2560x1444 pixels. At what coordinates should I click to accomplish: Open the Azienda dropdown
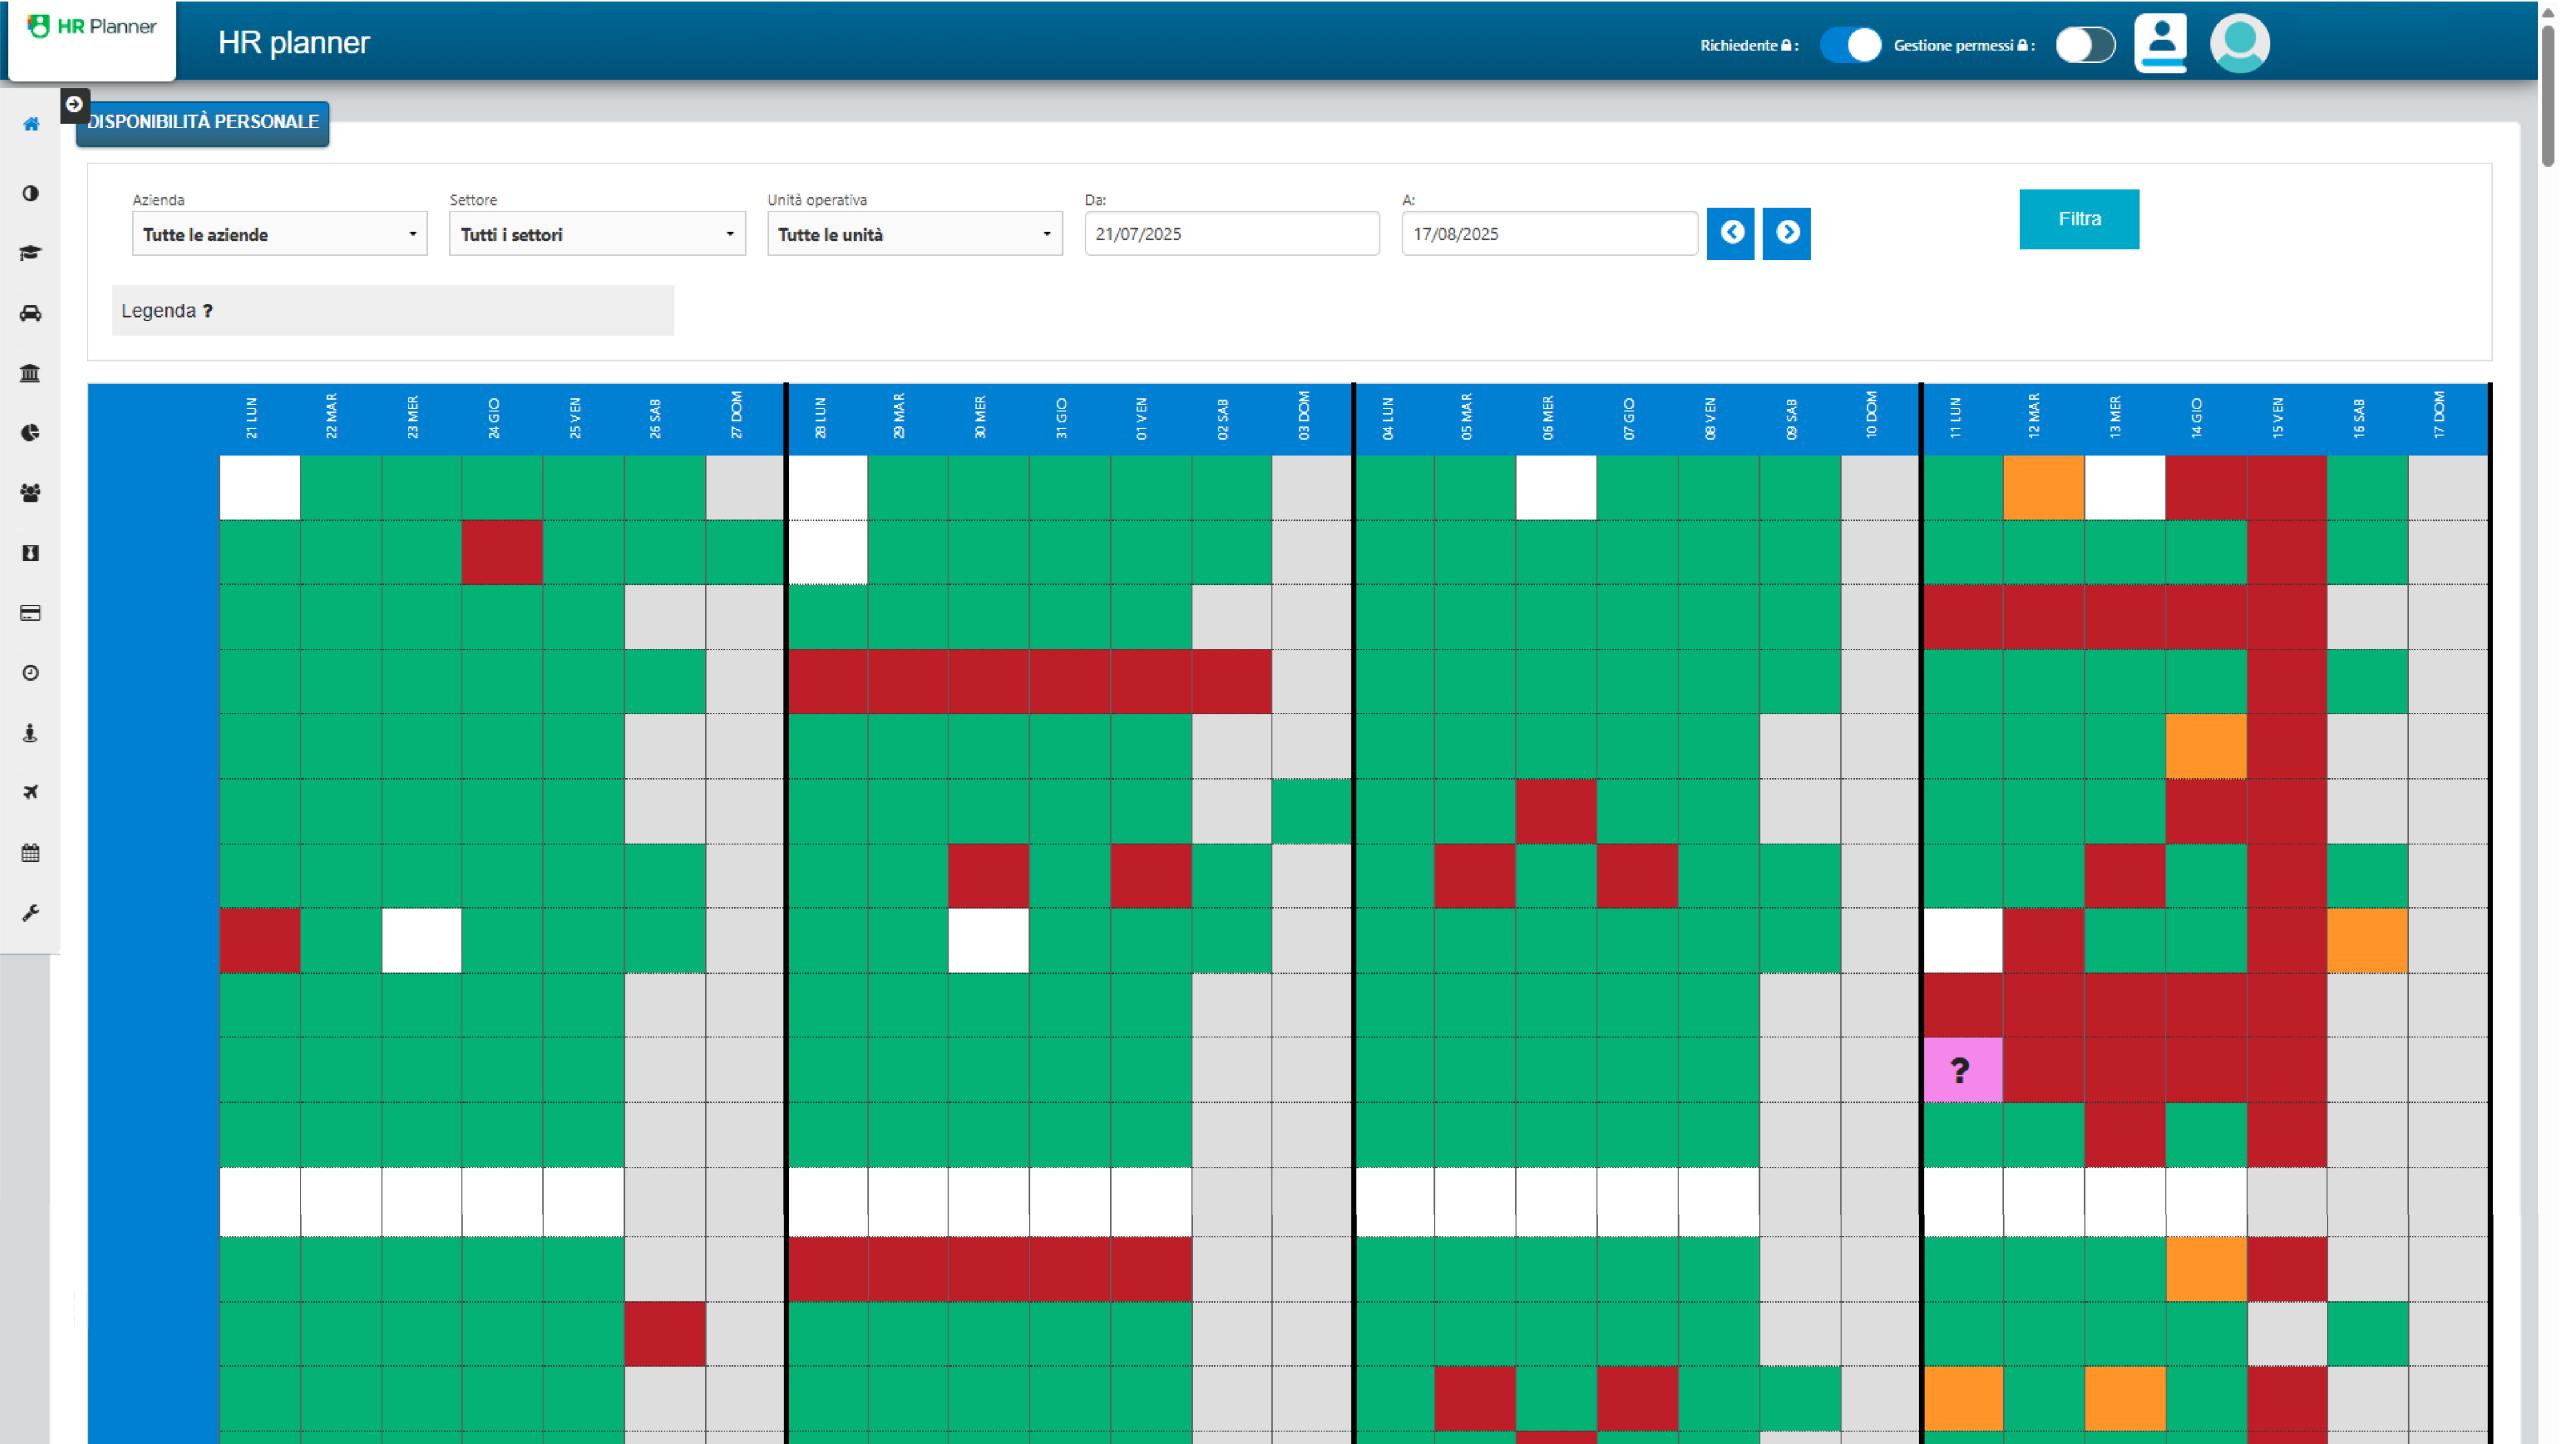click(280, 234)
